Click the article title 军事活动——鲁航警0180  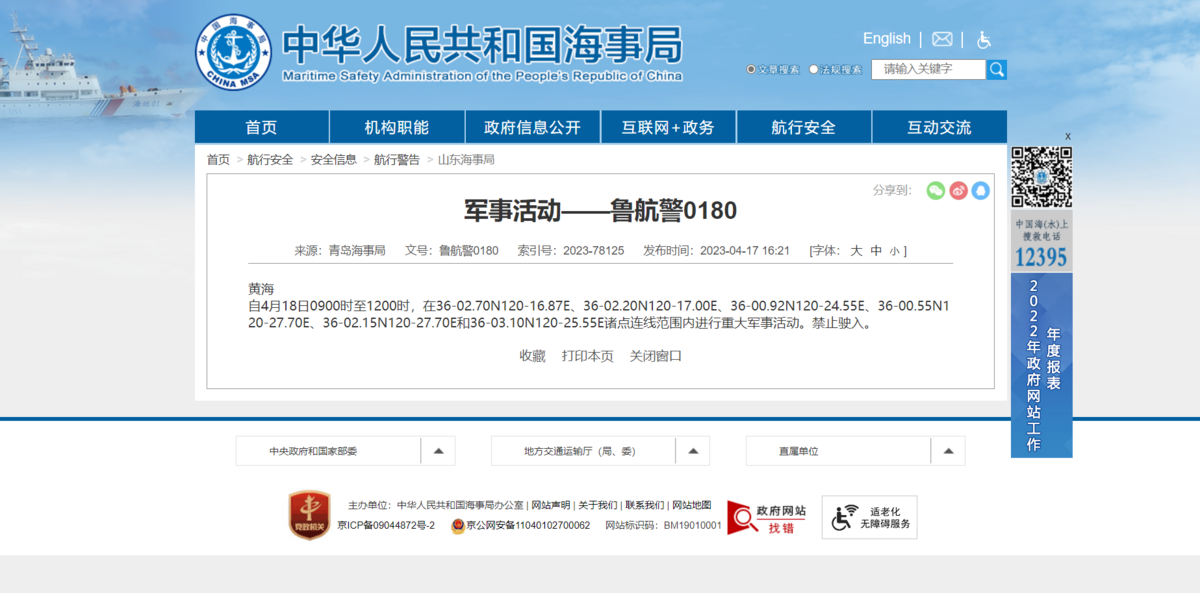(600, 211)
